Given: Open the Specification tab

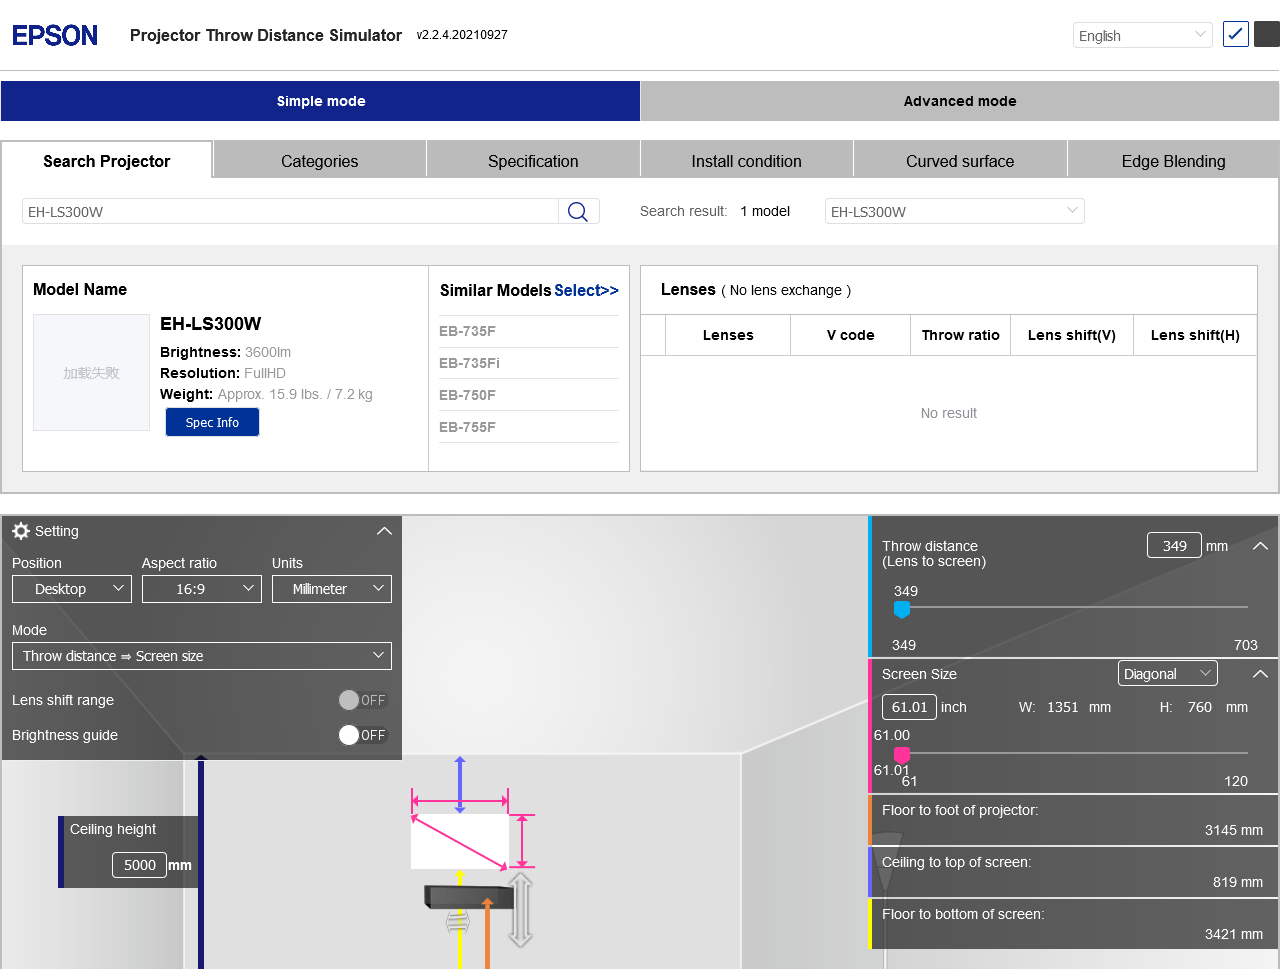Looking at the screenshot, I should click(533, 161).
